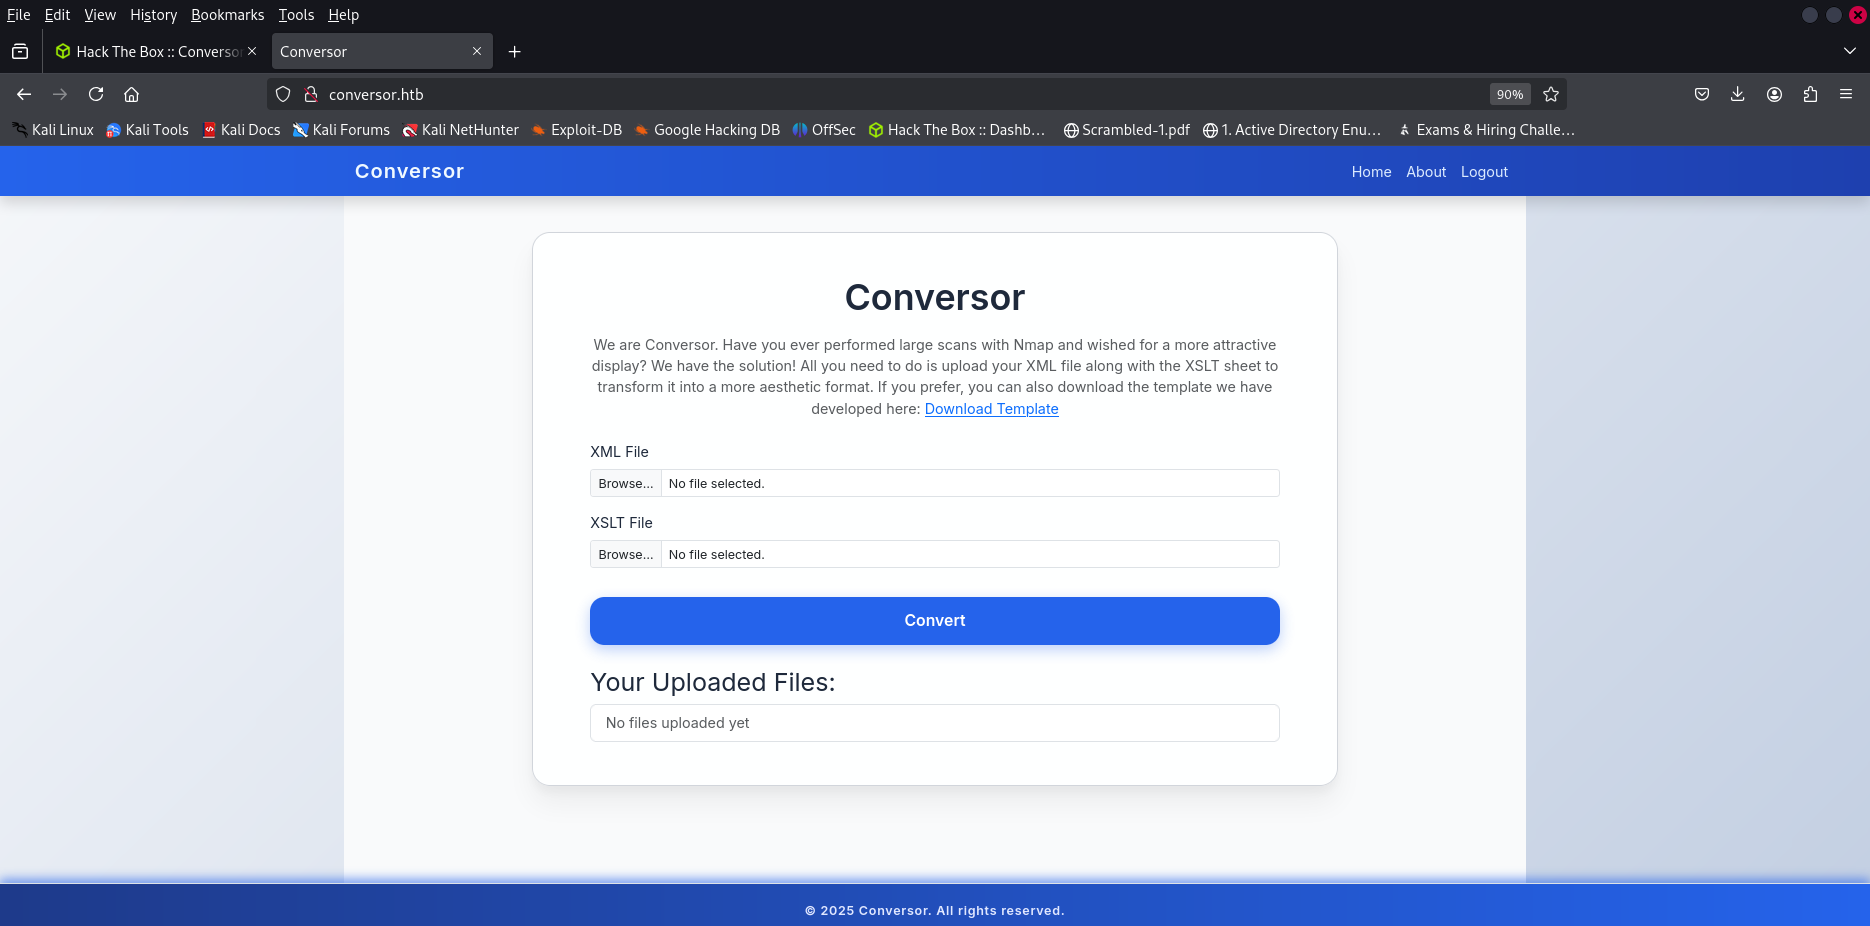This screenshot has height=926, width=1870.
Task: Click the Save to Pocket icon
Action: 1702,94
